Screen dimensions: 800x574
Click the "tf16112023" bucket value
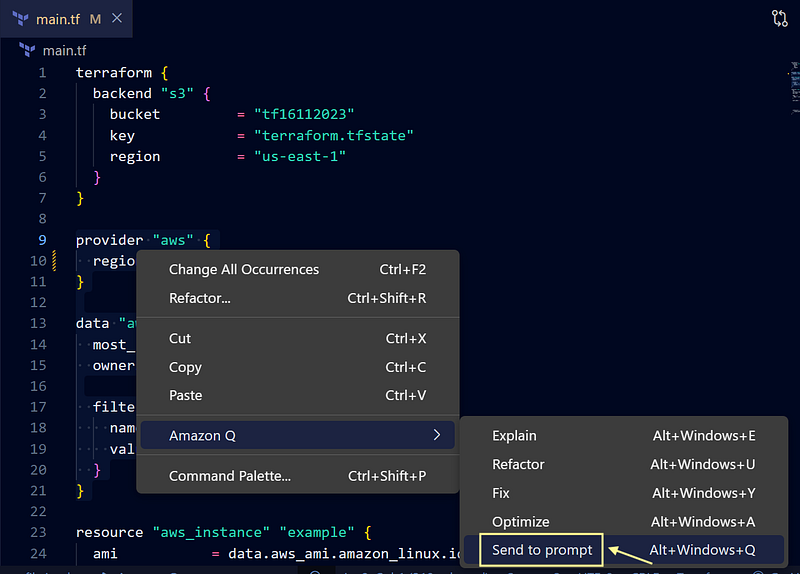[304, 114]
